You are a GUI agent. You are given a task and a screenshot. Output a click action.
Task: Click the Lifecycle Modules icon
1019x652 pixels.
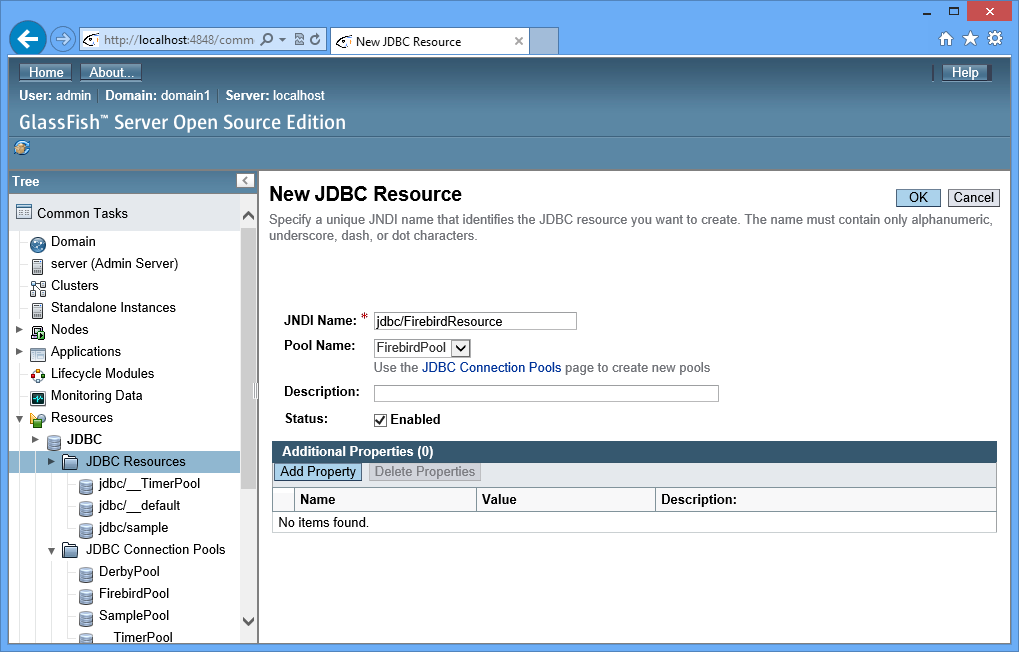[38, 376]
